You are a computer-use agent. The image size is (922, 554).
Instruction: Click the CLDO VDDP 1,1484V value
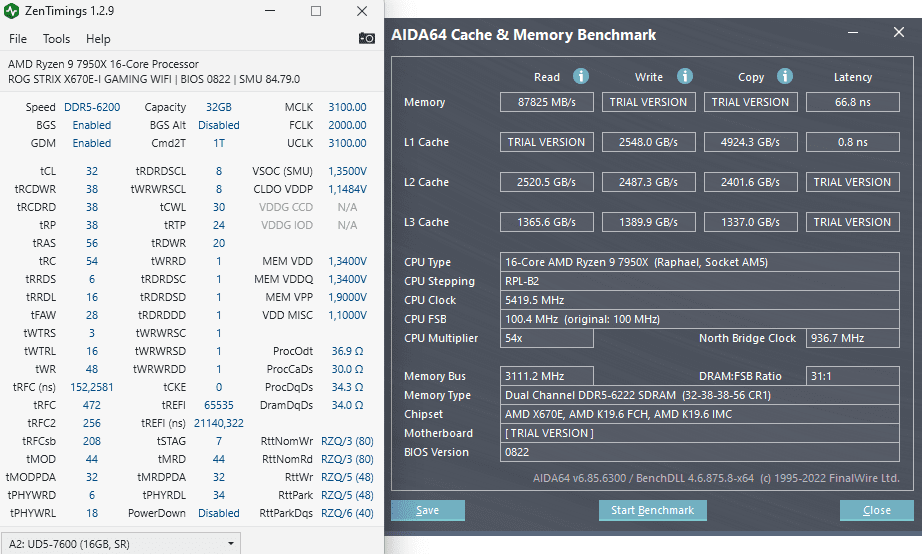[347, 189]
